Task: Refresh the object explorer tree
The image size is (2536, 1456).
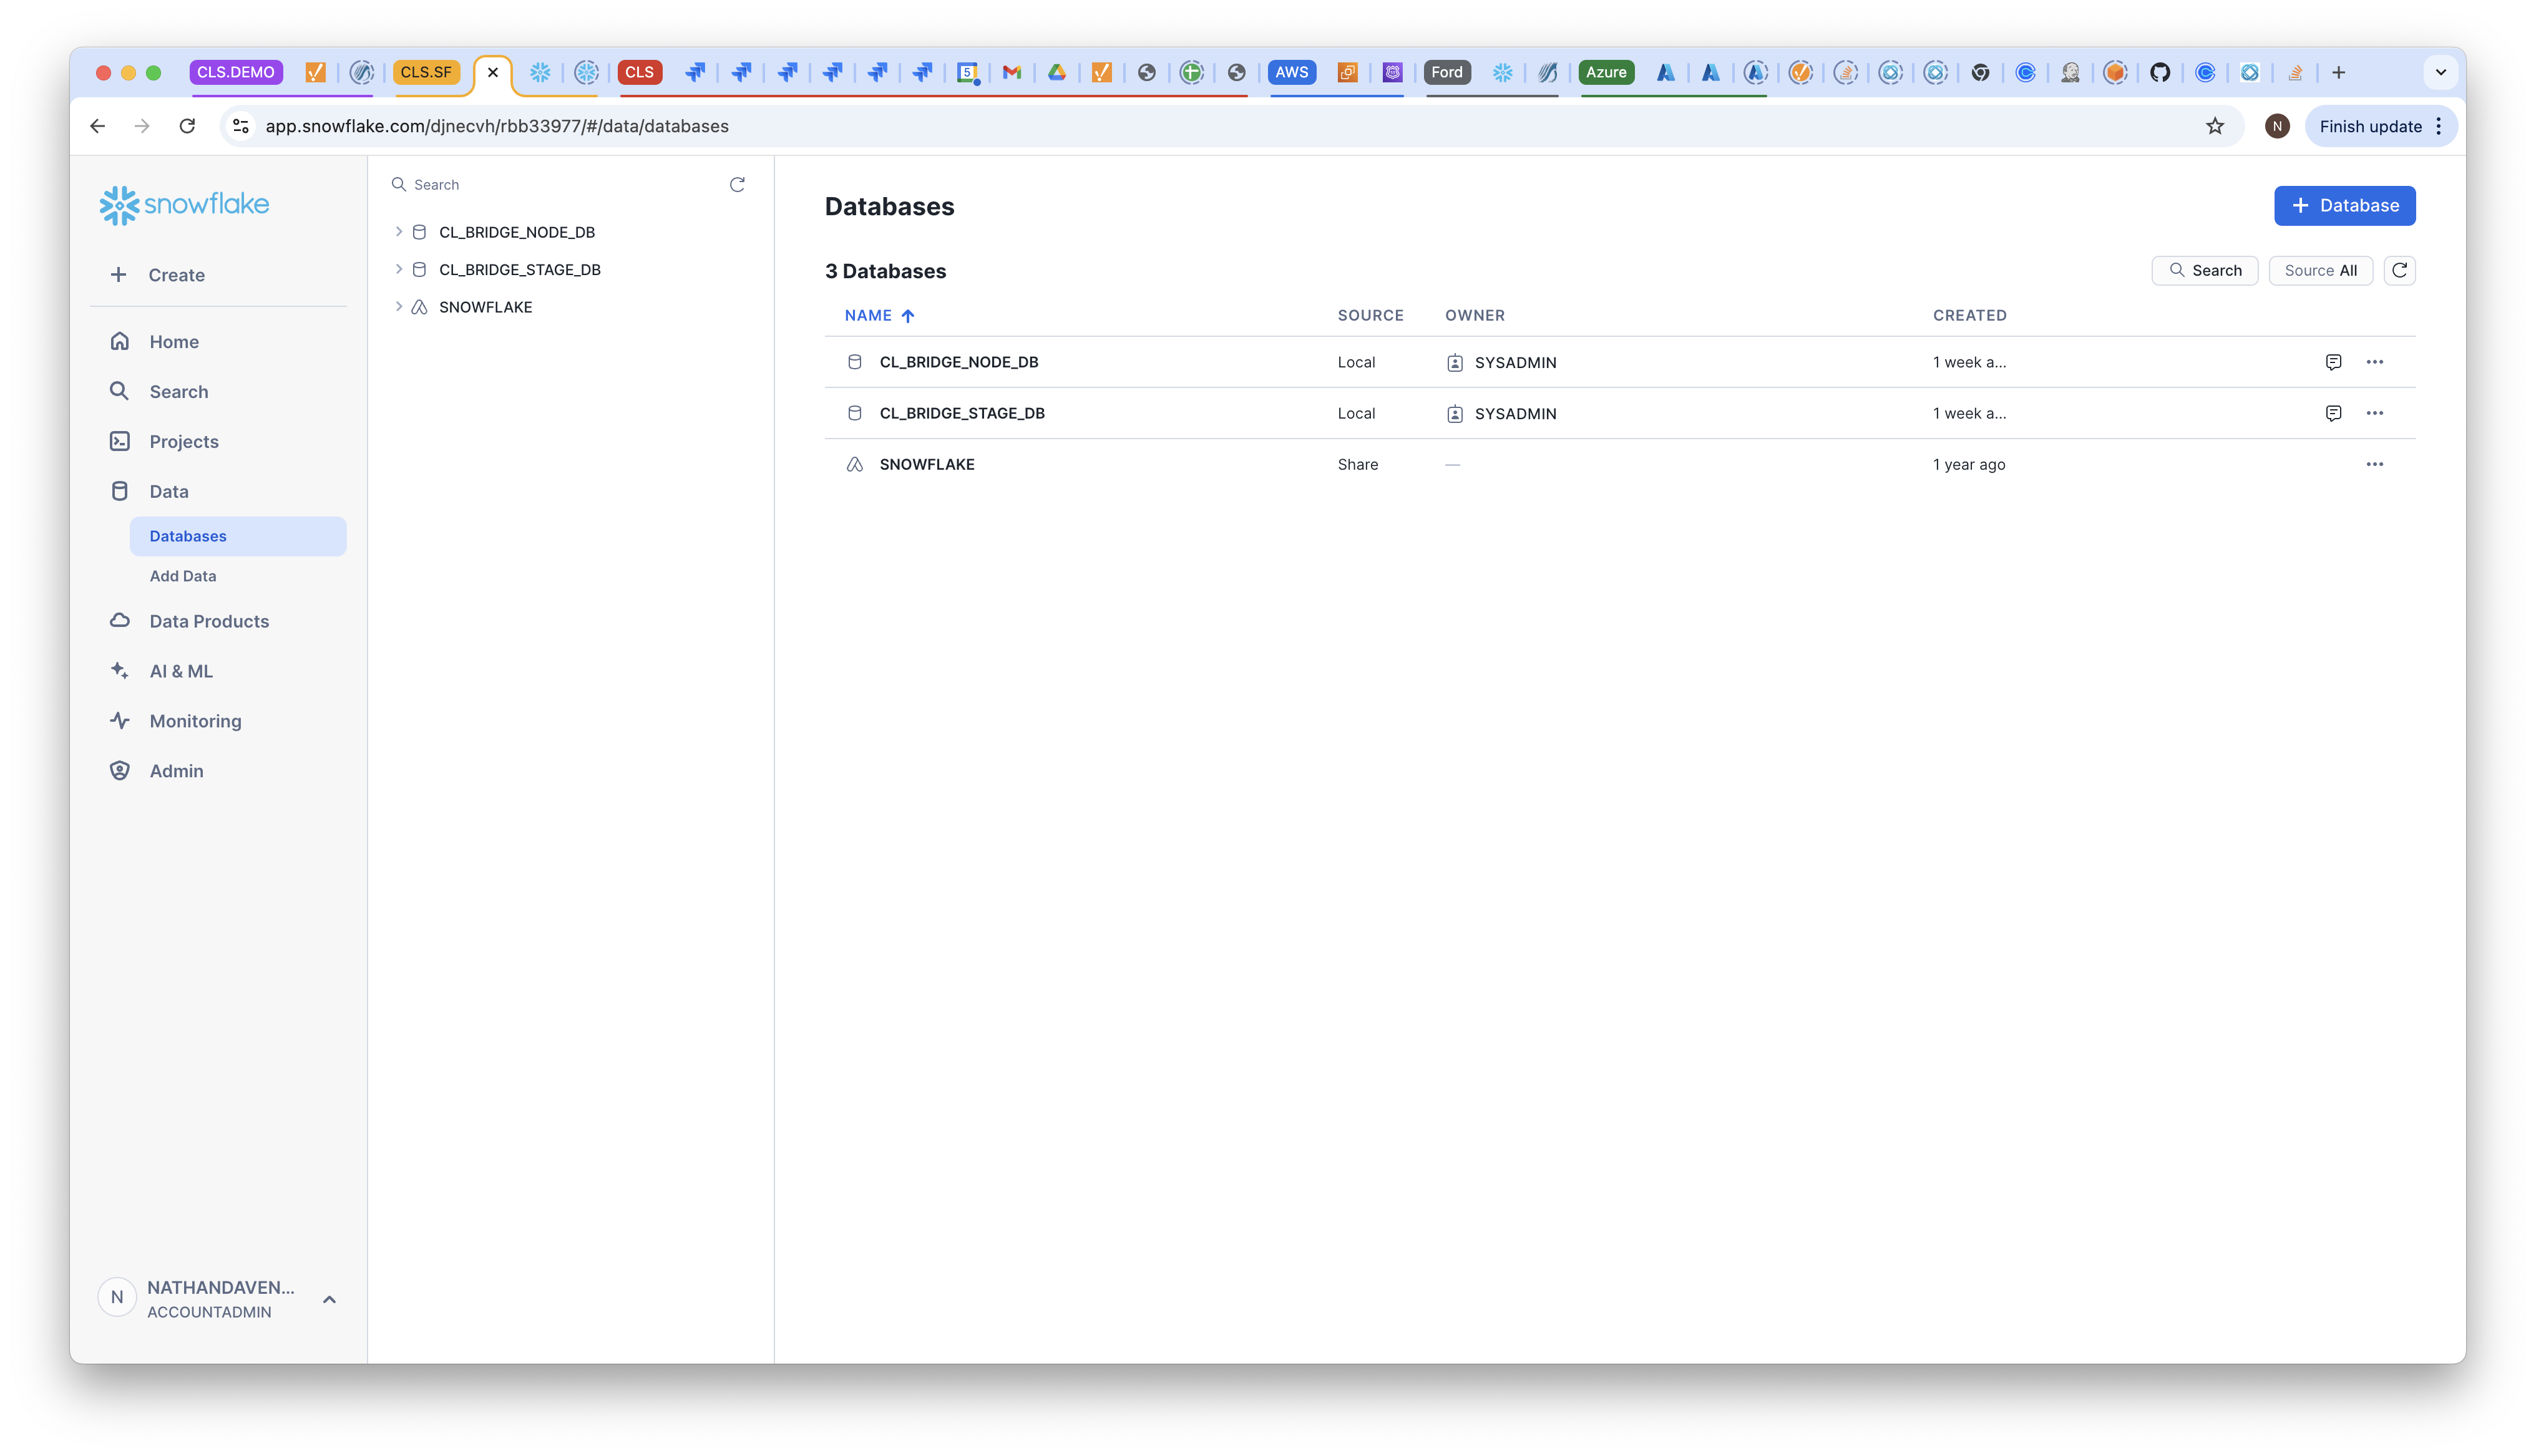Action: point(737,185)
